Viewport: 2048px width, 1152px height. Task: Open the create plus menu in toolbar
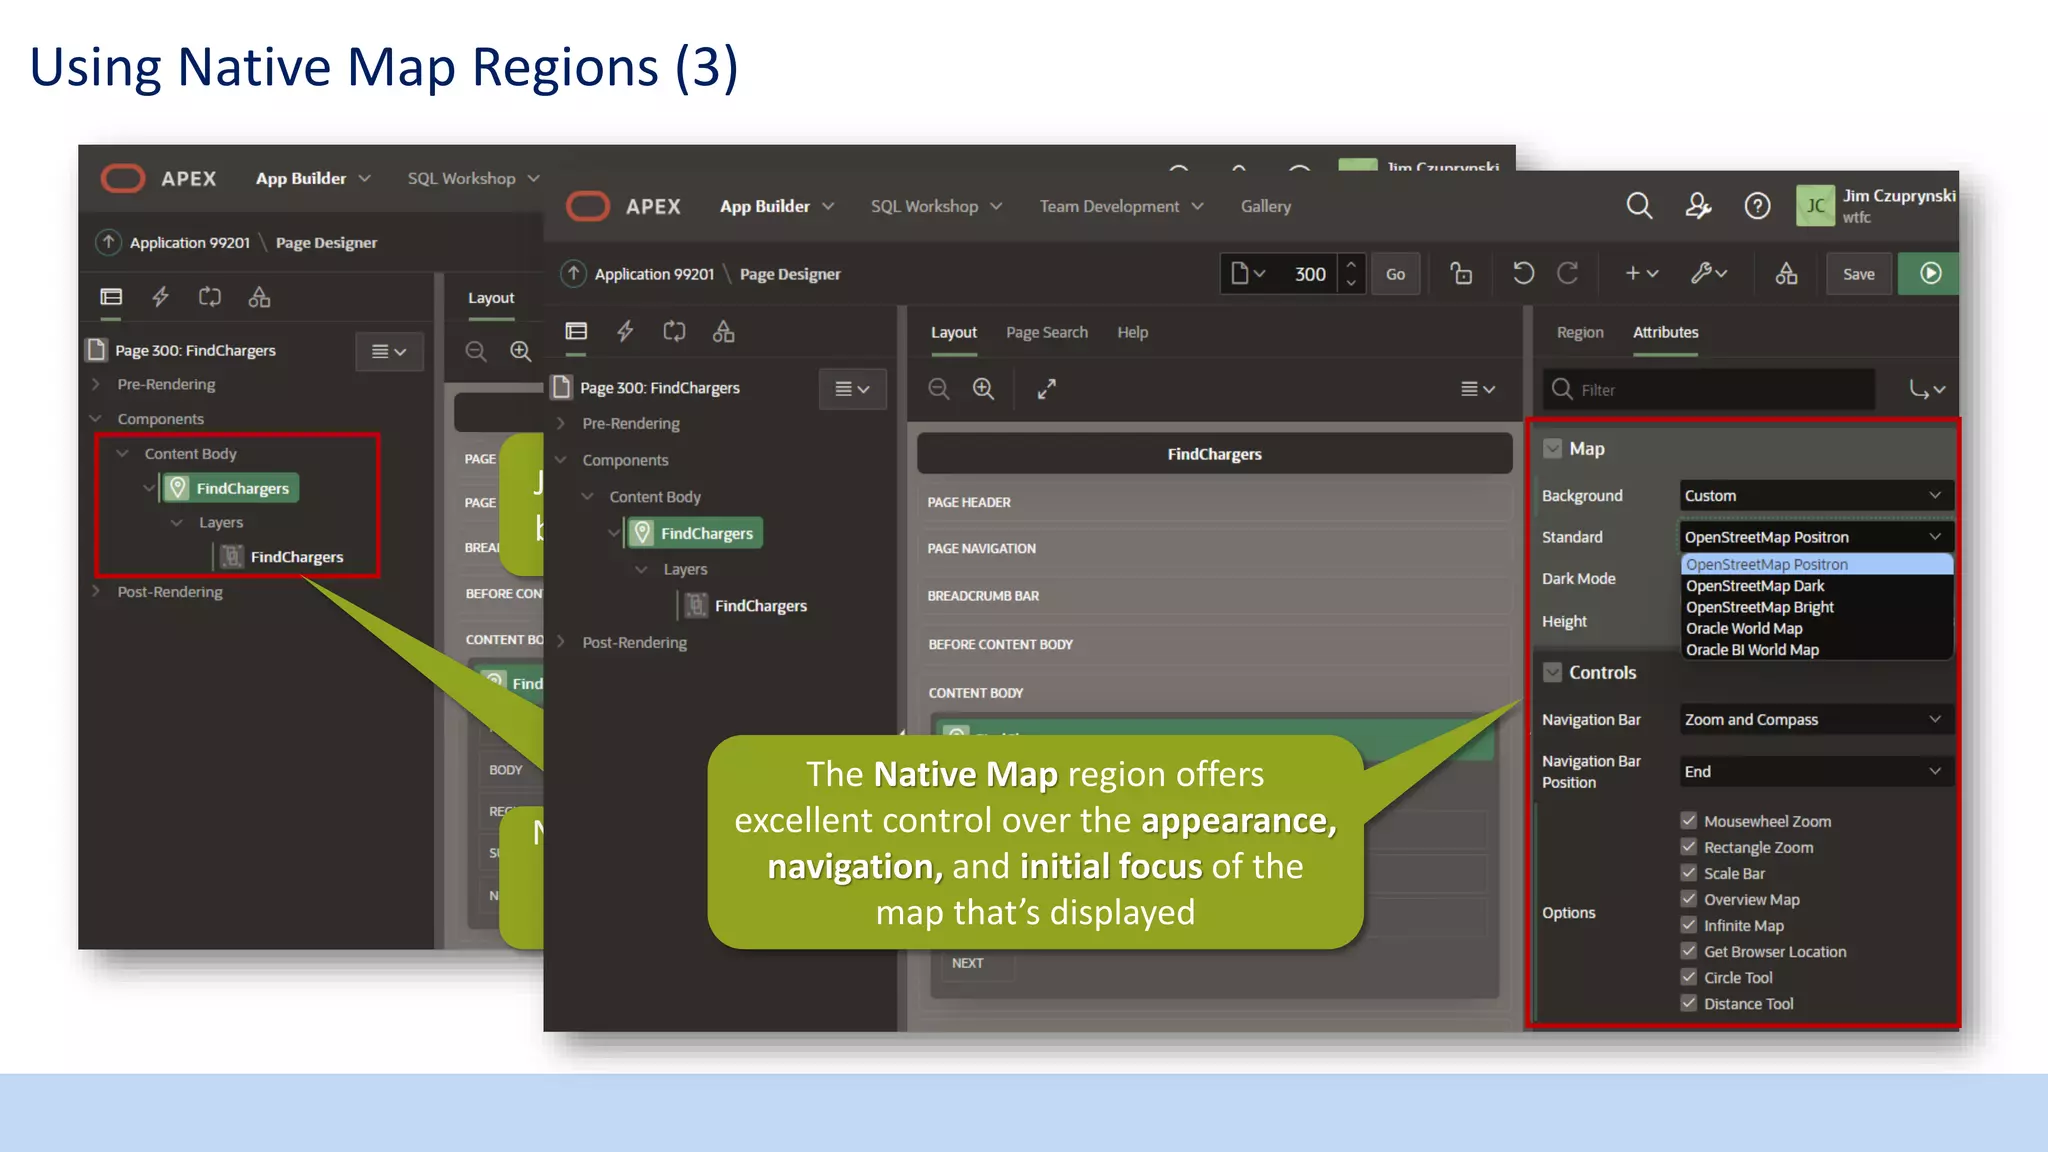[x=1641, y=273]
